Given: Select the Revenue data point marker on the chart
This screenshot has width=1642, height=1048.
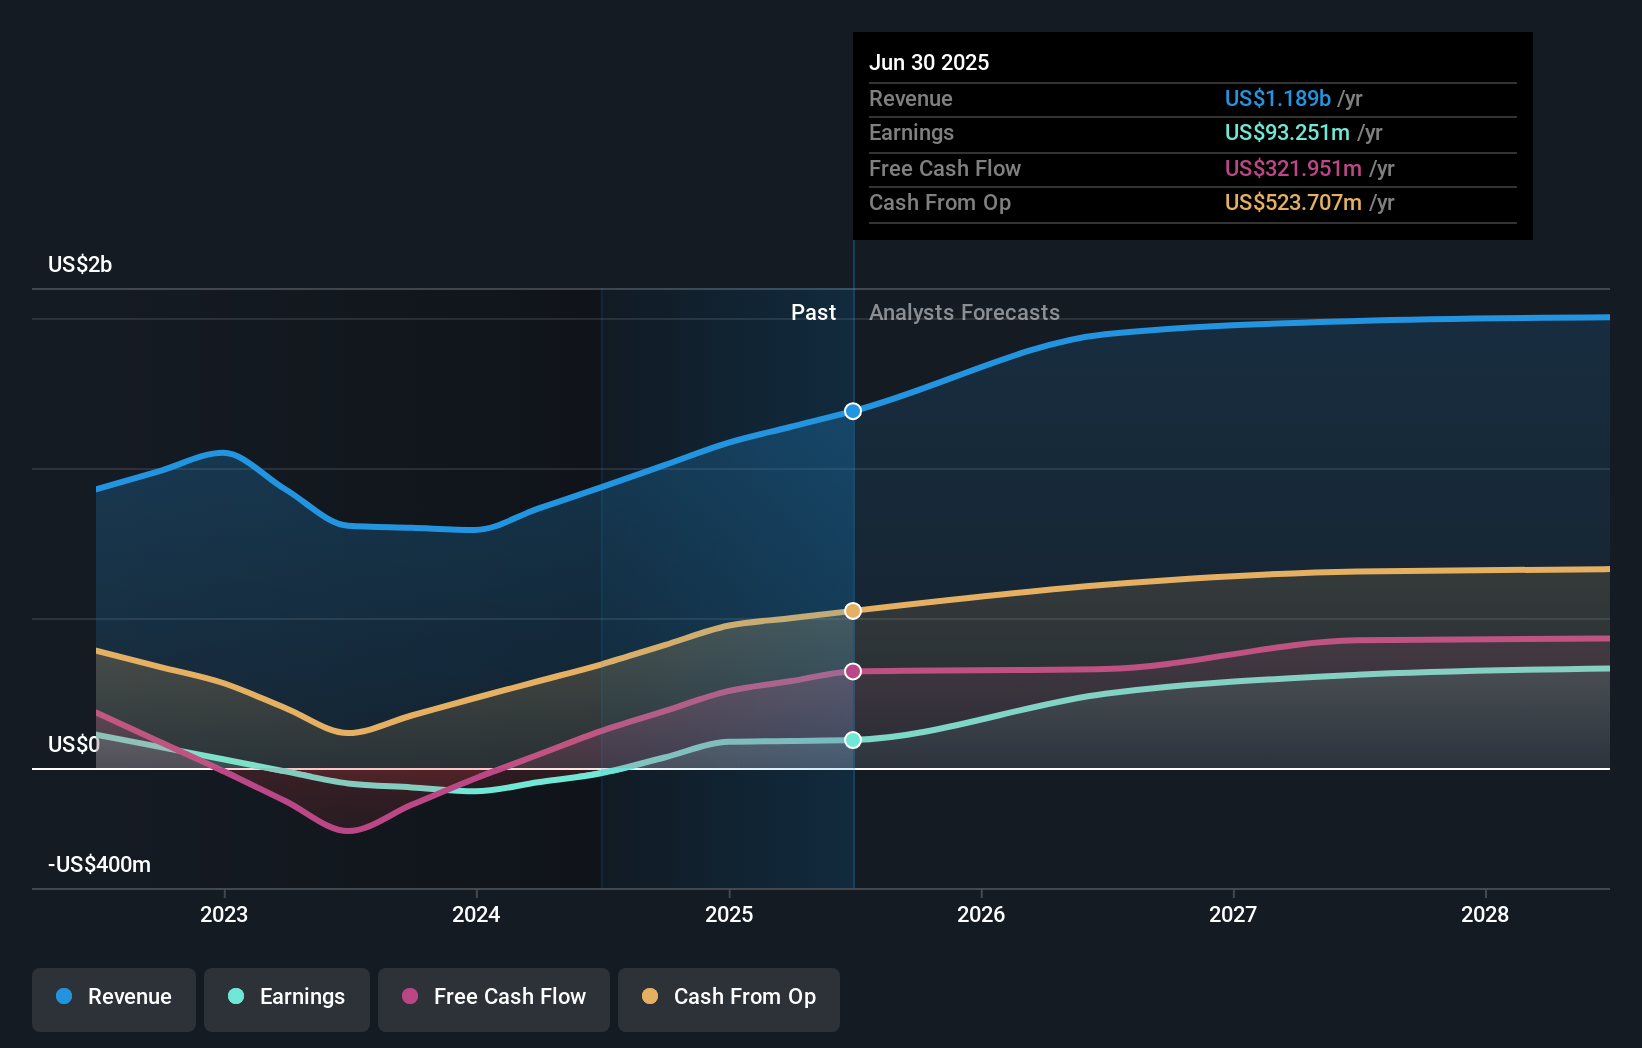Looking at the screenshot, I should pos(852,410).
